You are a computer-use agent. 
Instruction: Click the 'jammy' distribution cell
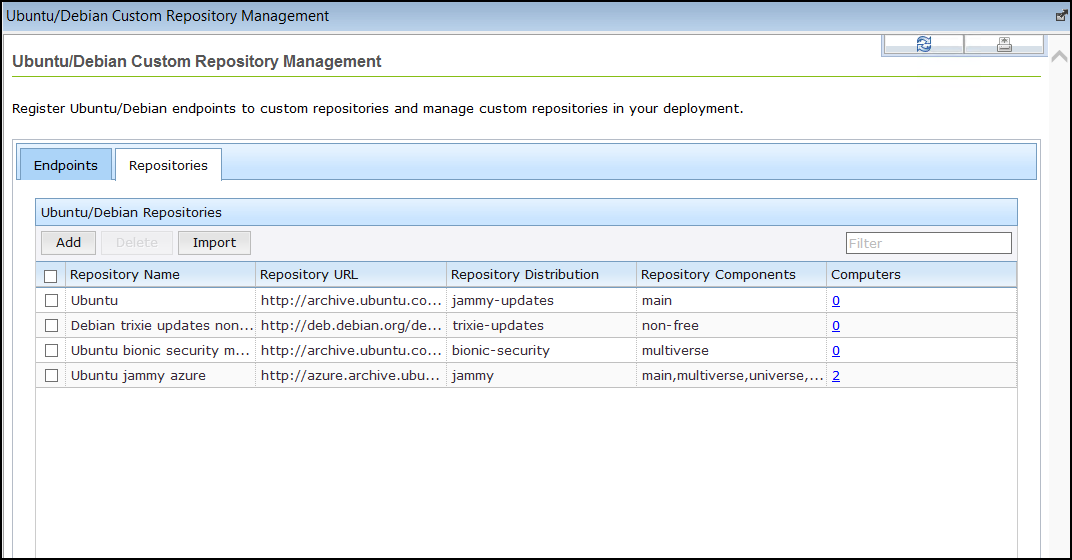coord(541,375)
